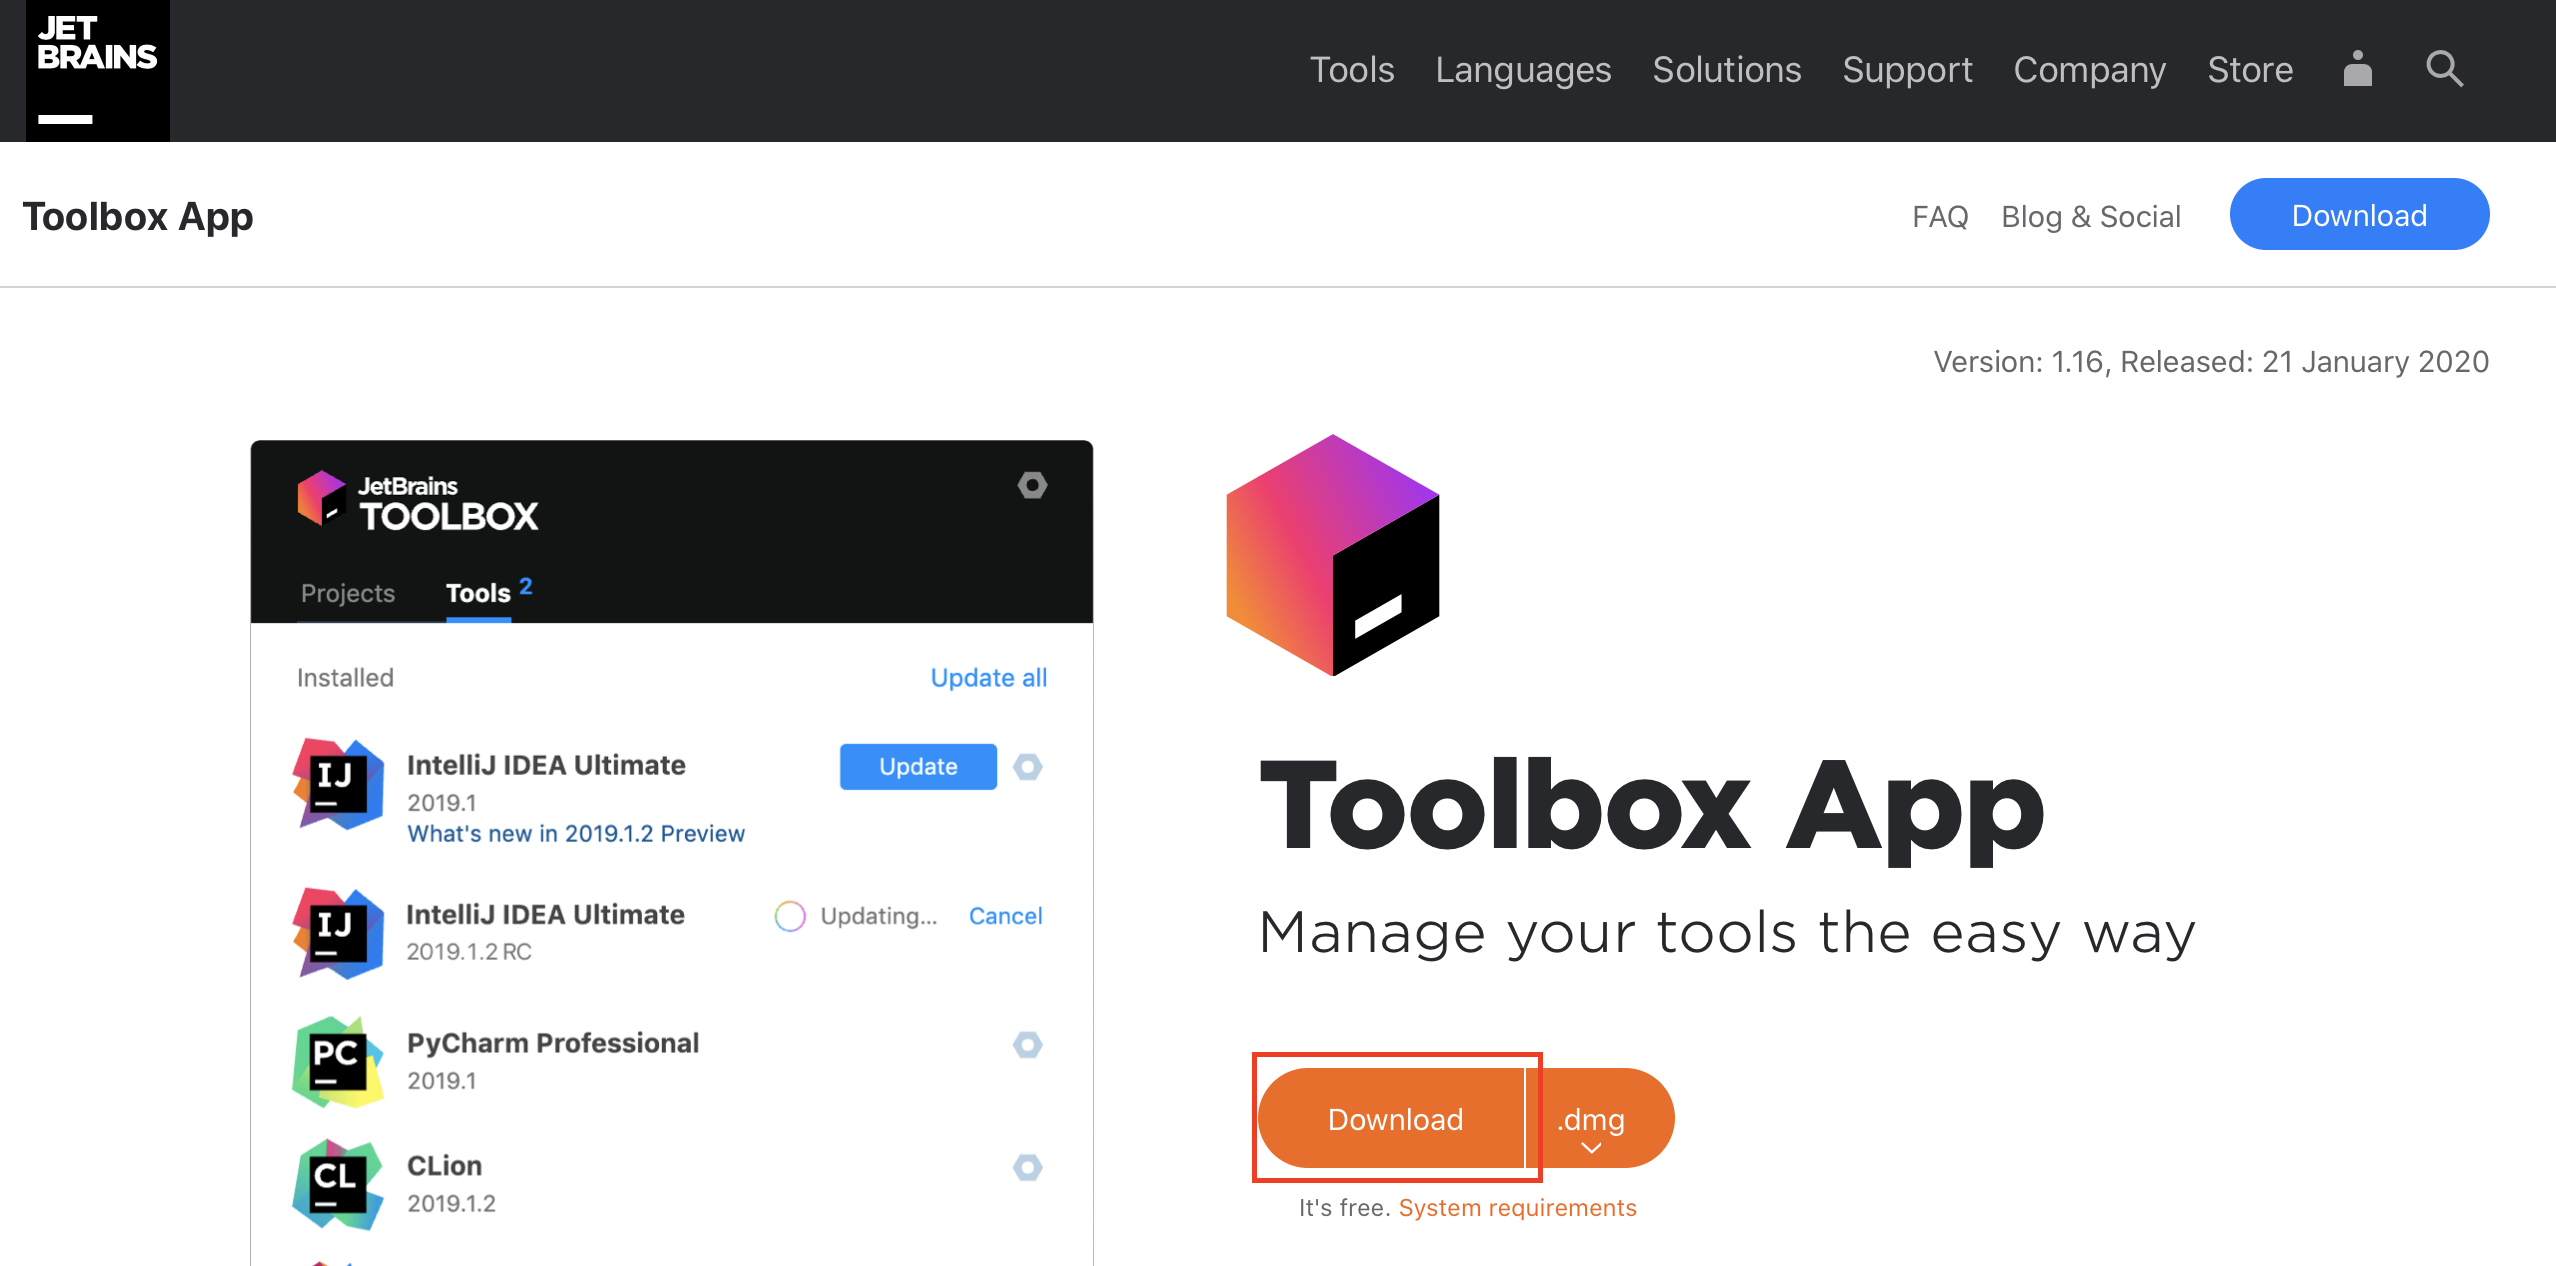Open the account profile icon

[2357, 69]
